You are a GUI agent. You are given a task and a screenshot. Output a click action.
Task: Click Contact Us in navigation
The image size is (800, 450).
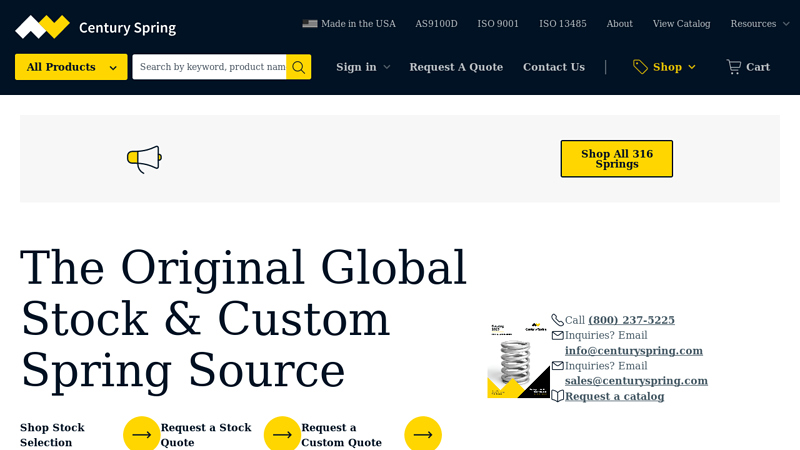pyautogui.click(x=554, y=67)
